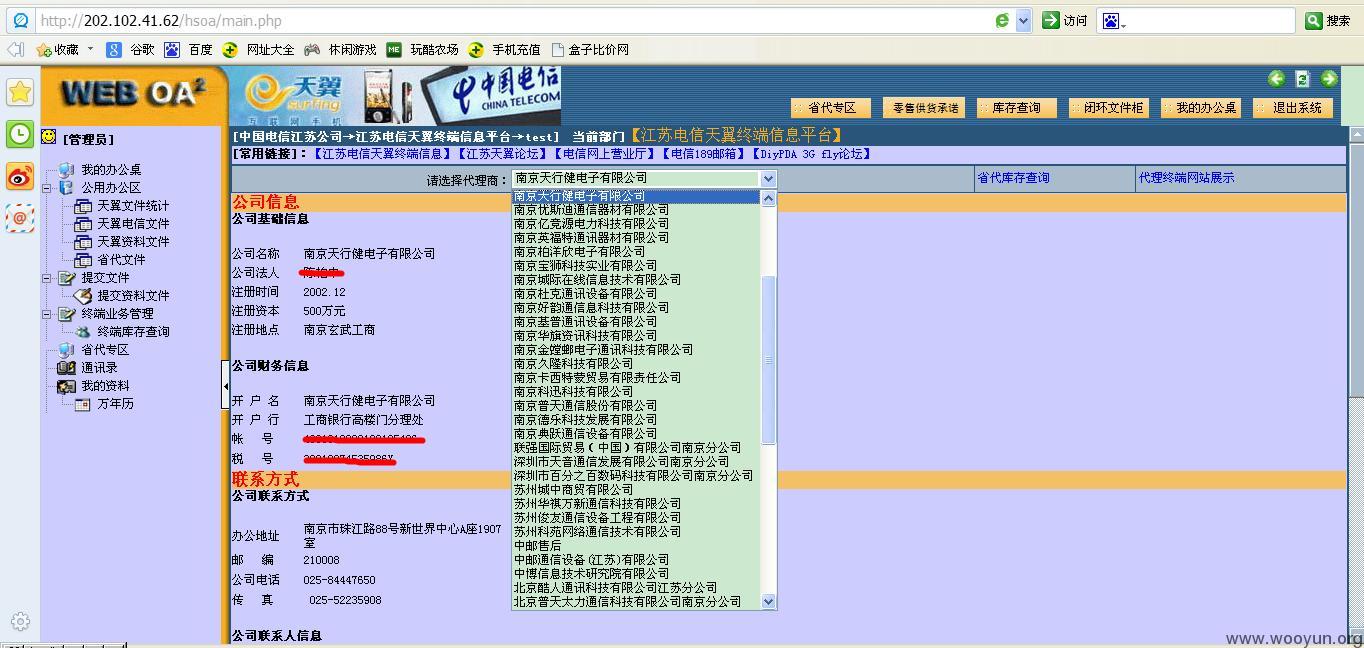Open 我的办公桌 in the tree

tap(111, 170)
